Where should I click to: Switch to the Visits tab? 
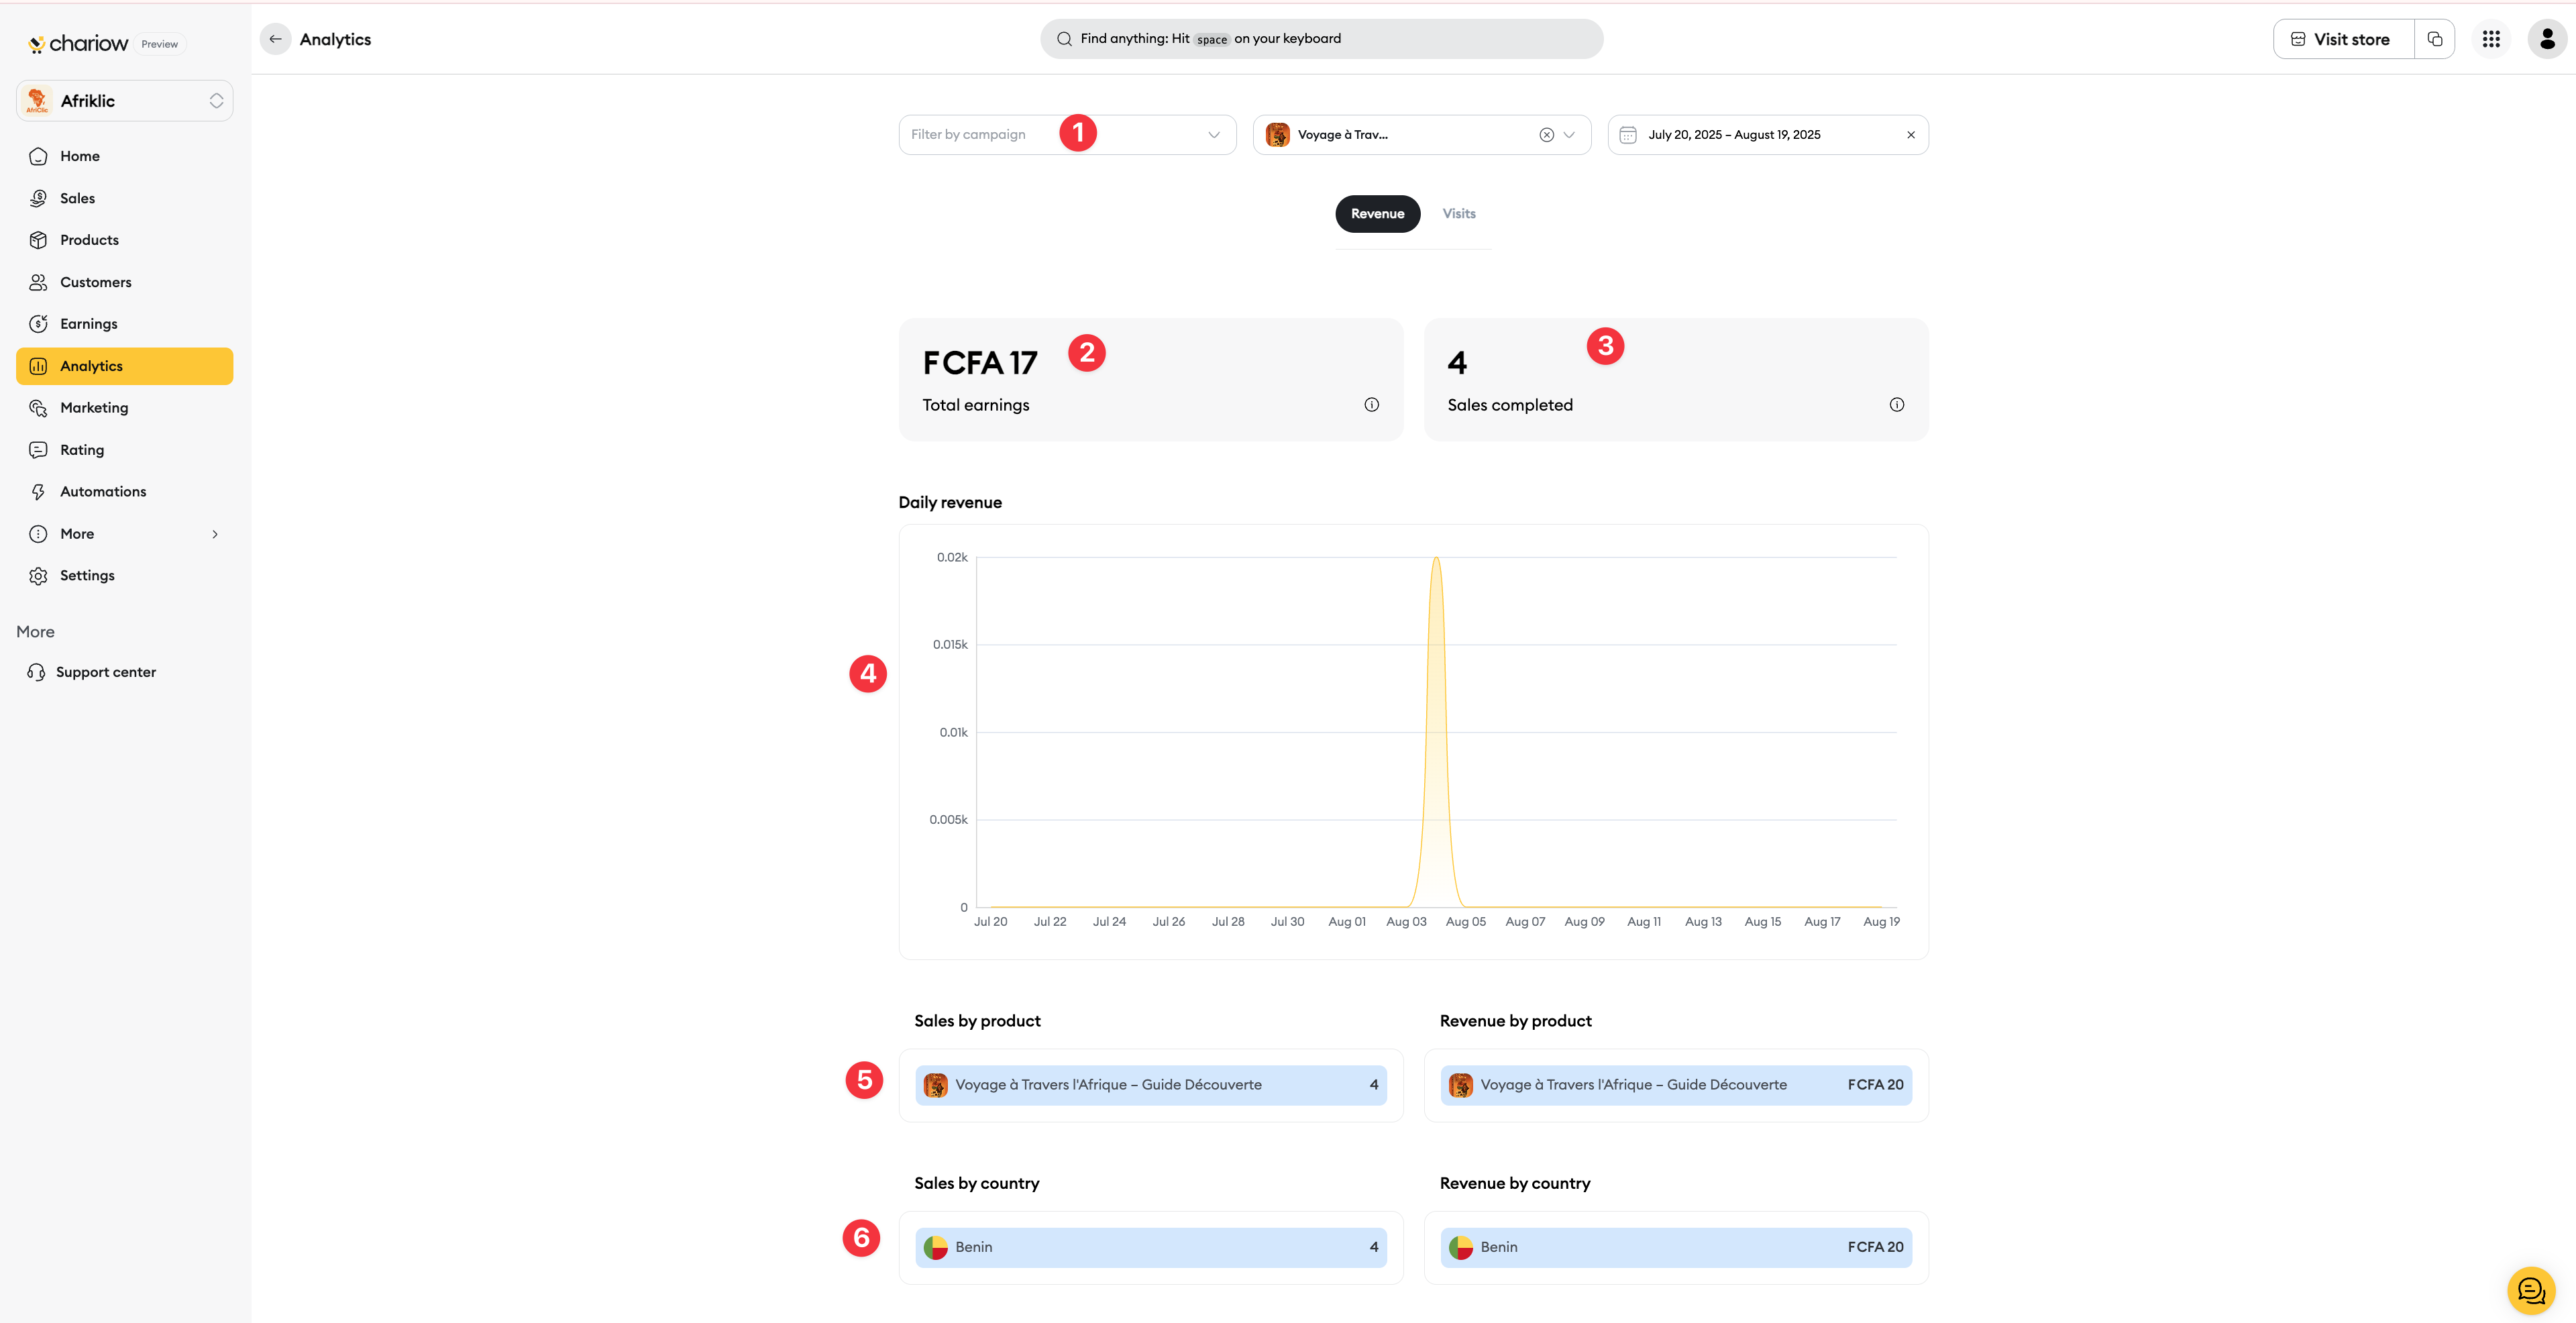pyautogui.click(x=1459, y=214)
